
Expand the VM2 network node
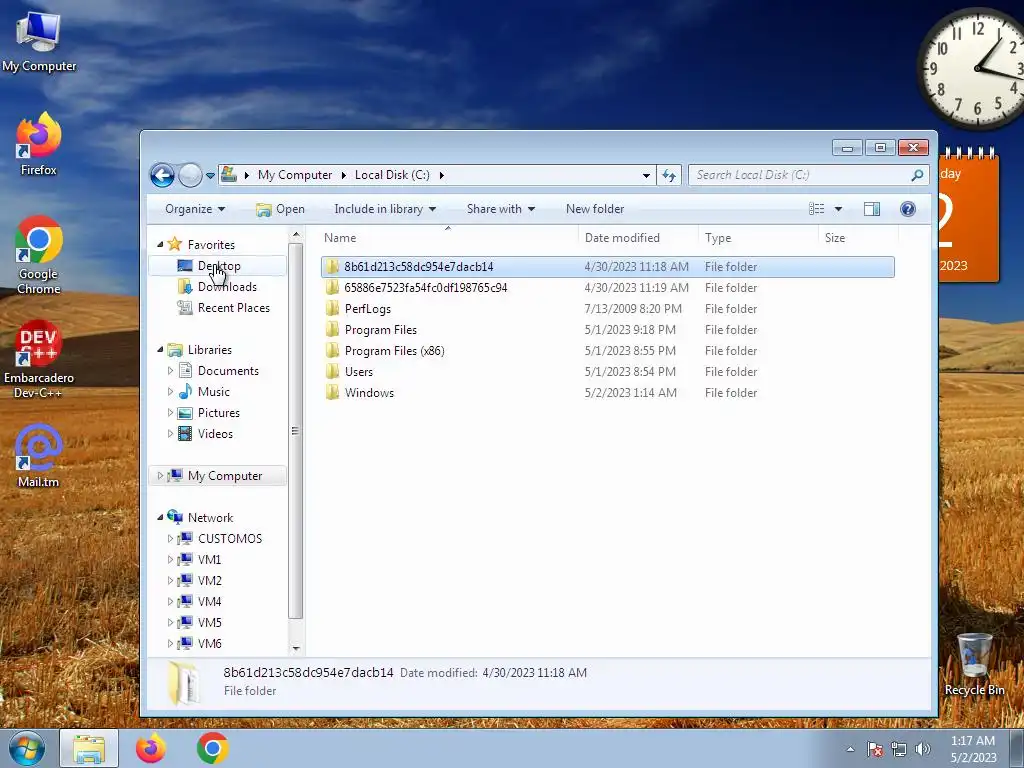coord(170,581)
